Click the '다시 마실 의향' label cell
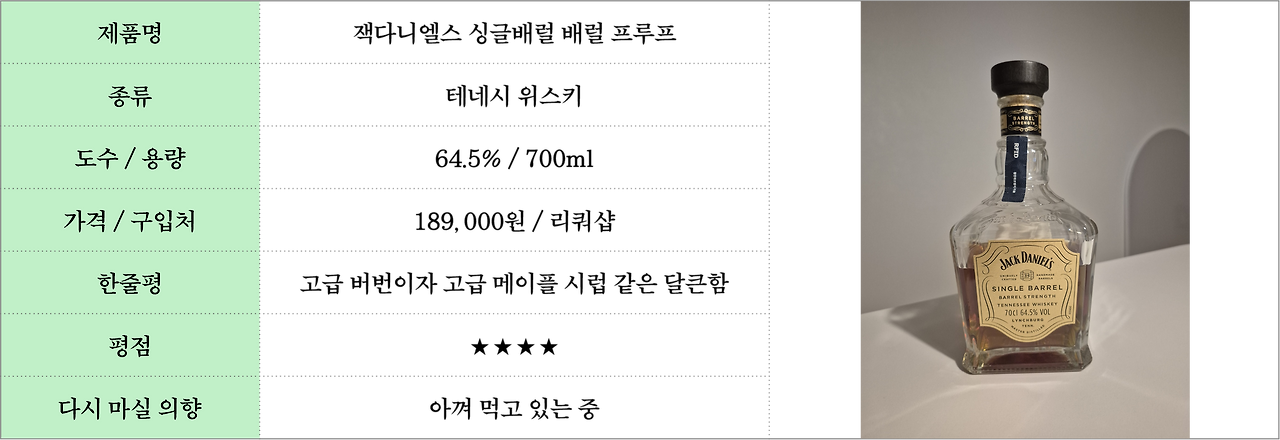1280x440 pixels. pos(130,407)
